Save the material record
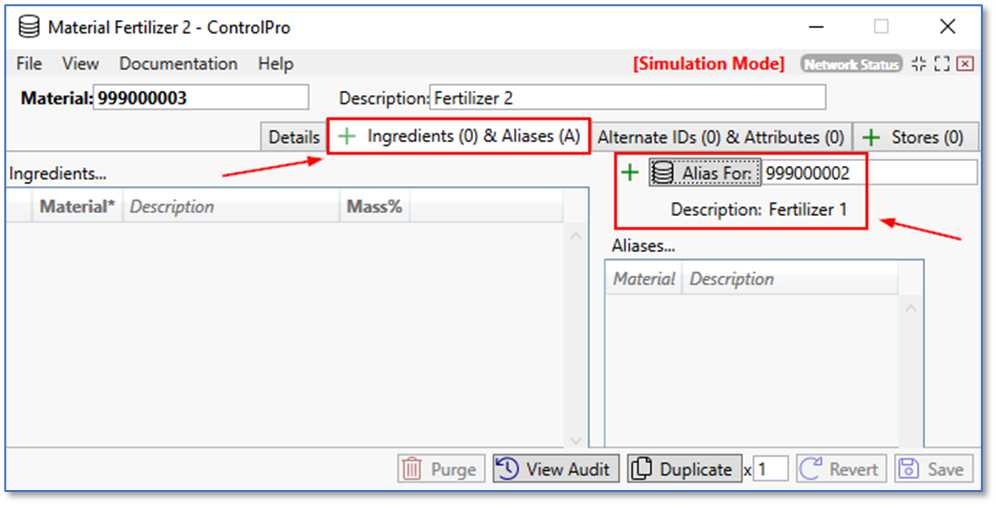Image resolution: width=996 pixels, height=505 pixels. pyautogui.click(x=933, y=469)
